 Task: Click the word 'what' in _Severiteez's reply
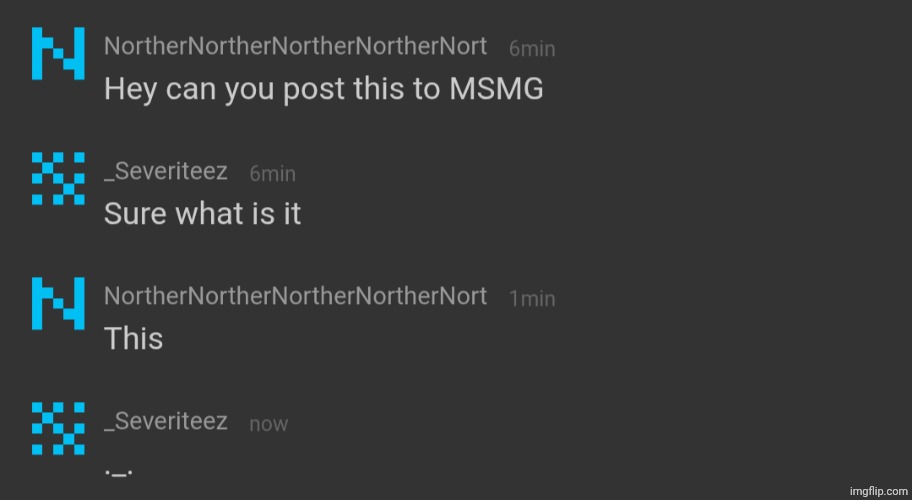point(211,213)
